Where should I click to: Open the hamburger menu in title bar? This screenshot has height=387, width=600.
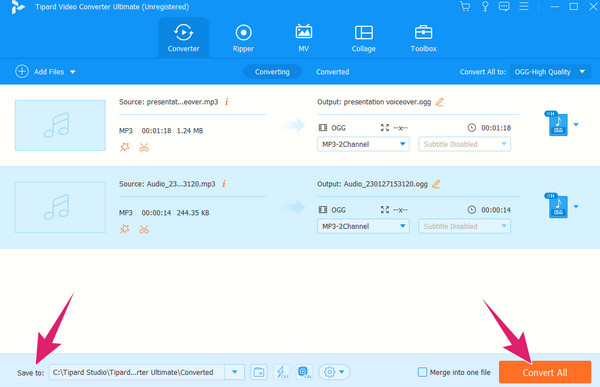[523, 6]
